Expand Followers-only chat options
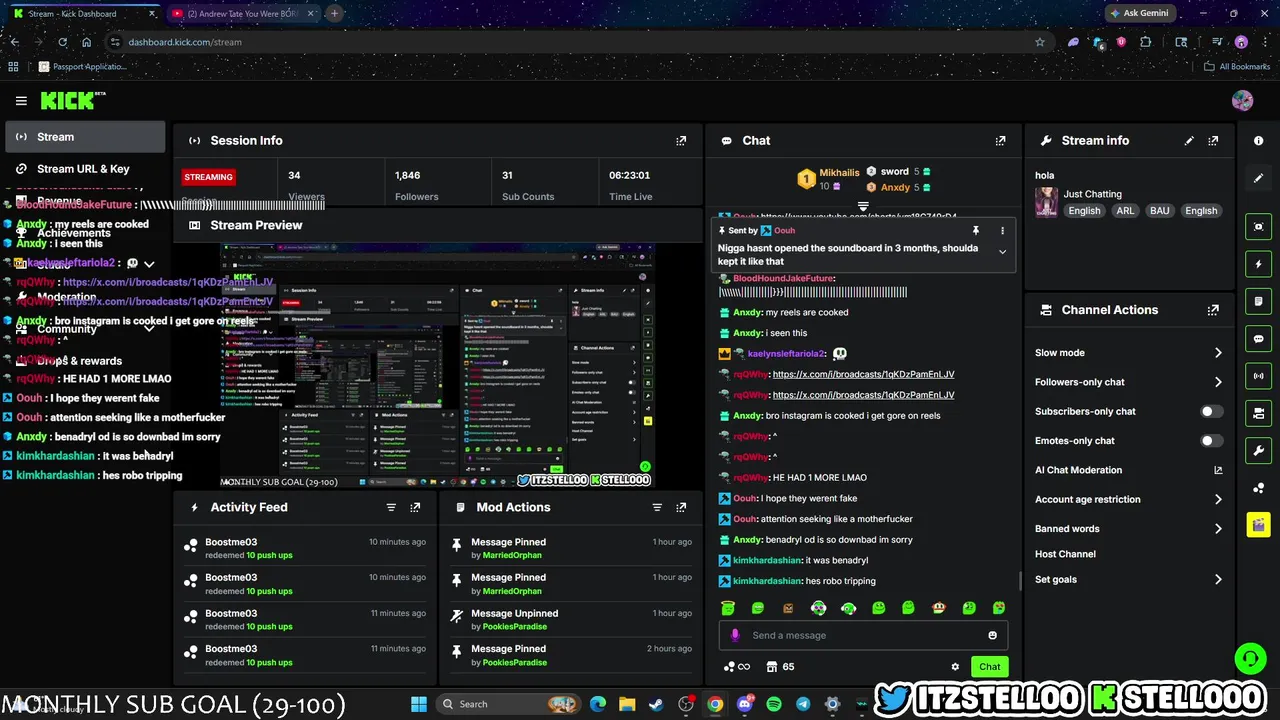This screenshot has width=1280, height=720. click(x=1218, y=382)
